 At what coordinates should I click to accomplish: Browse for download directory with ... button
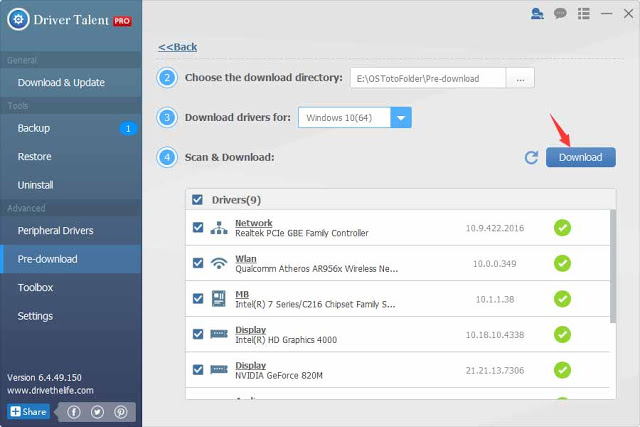[x=520, y=78]
